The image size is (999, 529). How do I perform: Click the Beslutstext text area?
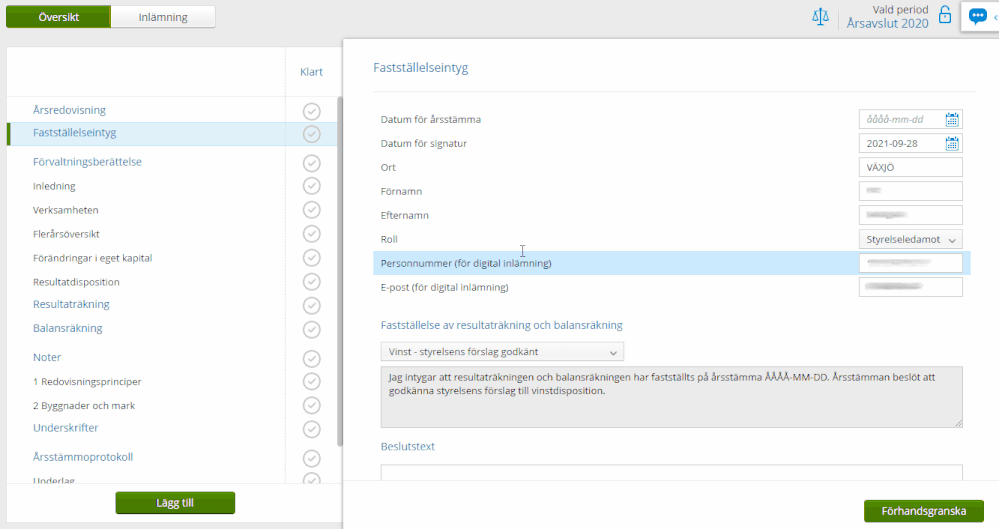(670, 473)
